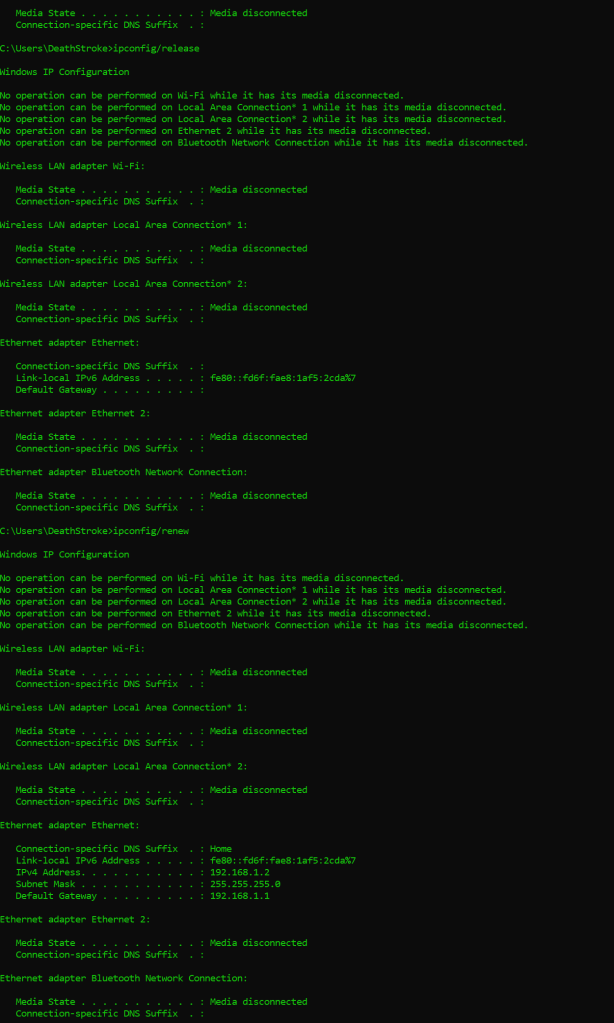Click first Wi-Fi no operation message after release
This screenshot has width=614, height=1023.
(201, 95)
